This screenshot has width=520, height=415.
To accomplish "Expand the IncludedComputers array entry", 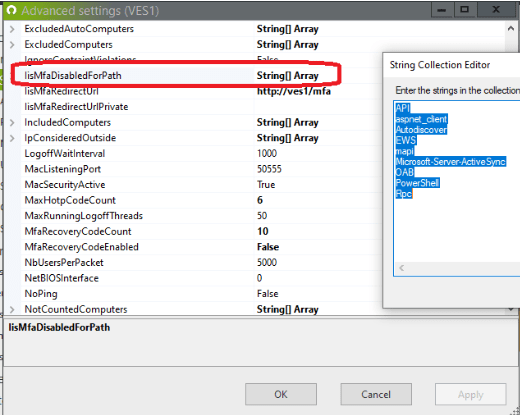I will 12,123.
